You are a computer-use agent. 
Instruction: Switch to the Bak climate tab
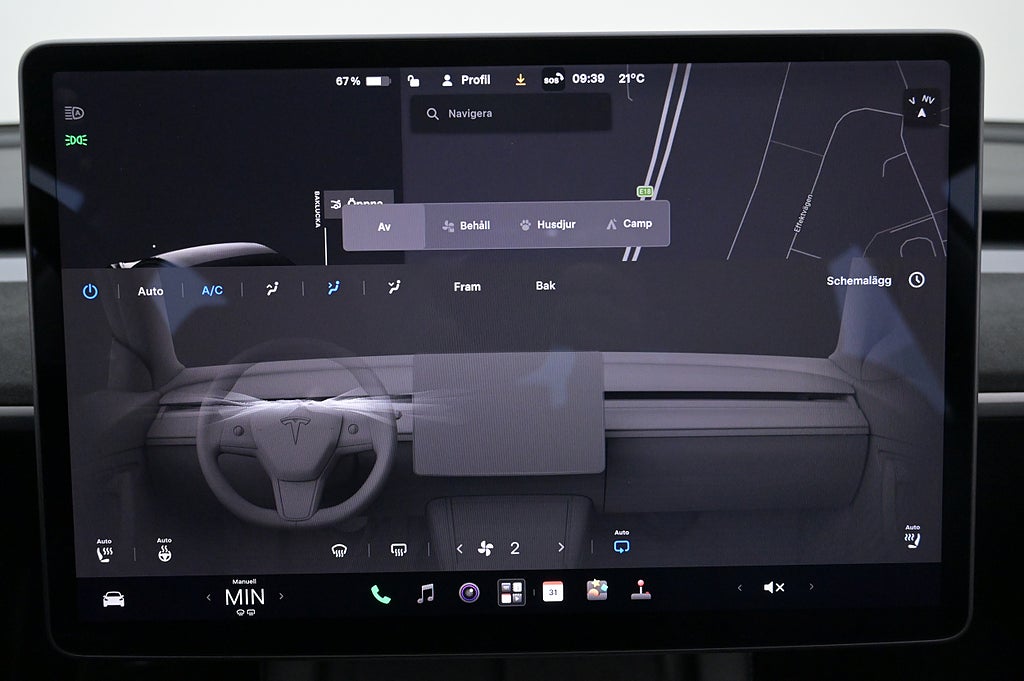click(x=545, y=286)
